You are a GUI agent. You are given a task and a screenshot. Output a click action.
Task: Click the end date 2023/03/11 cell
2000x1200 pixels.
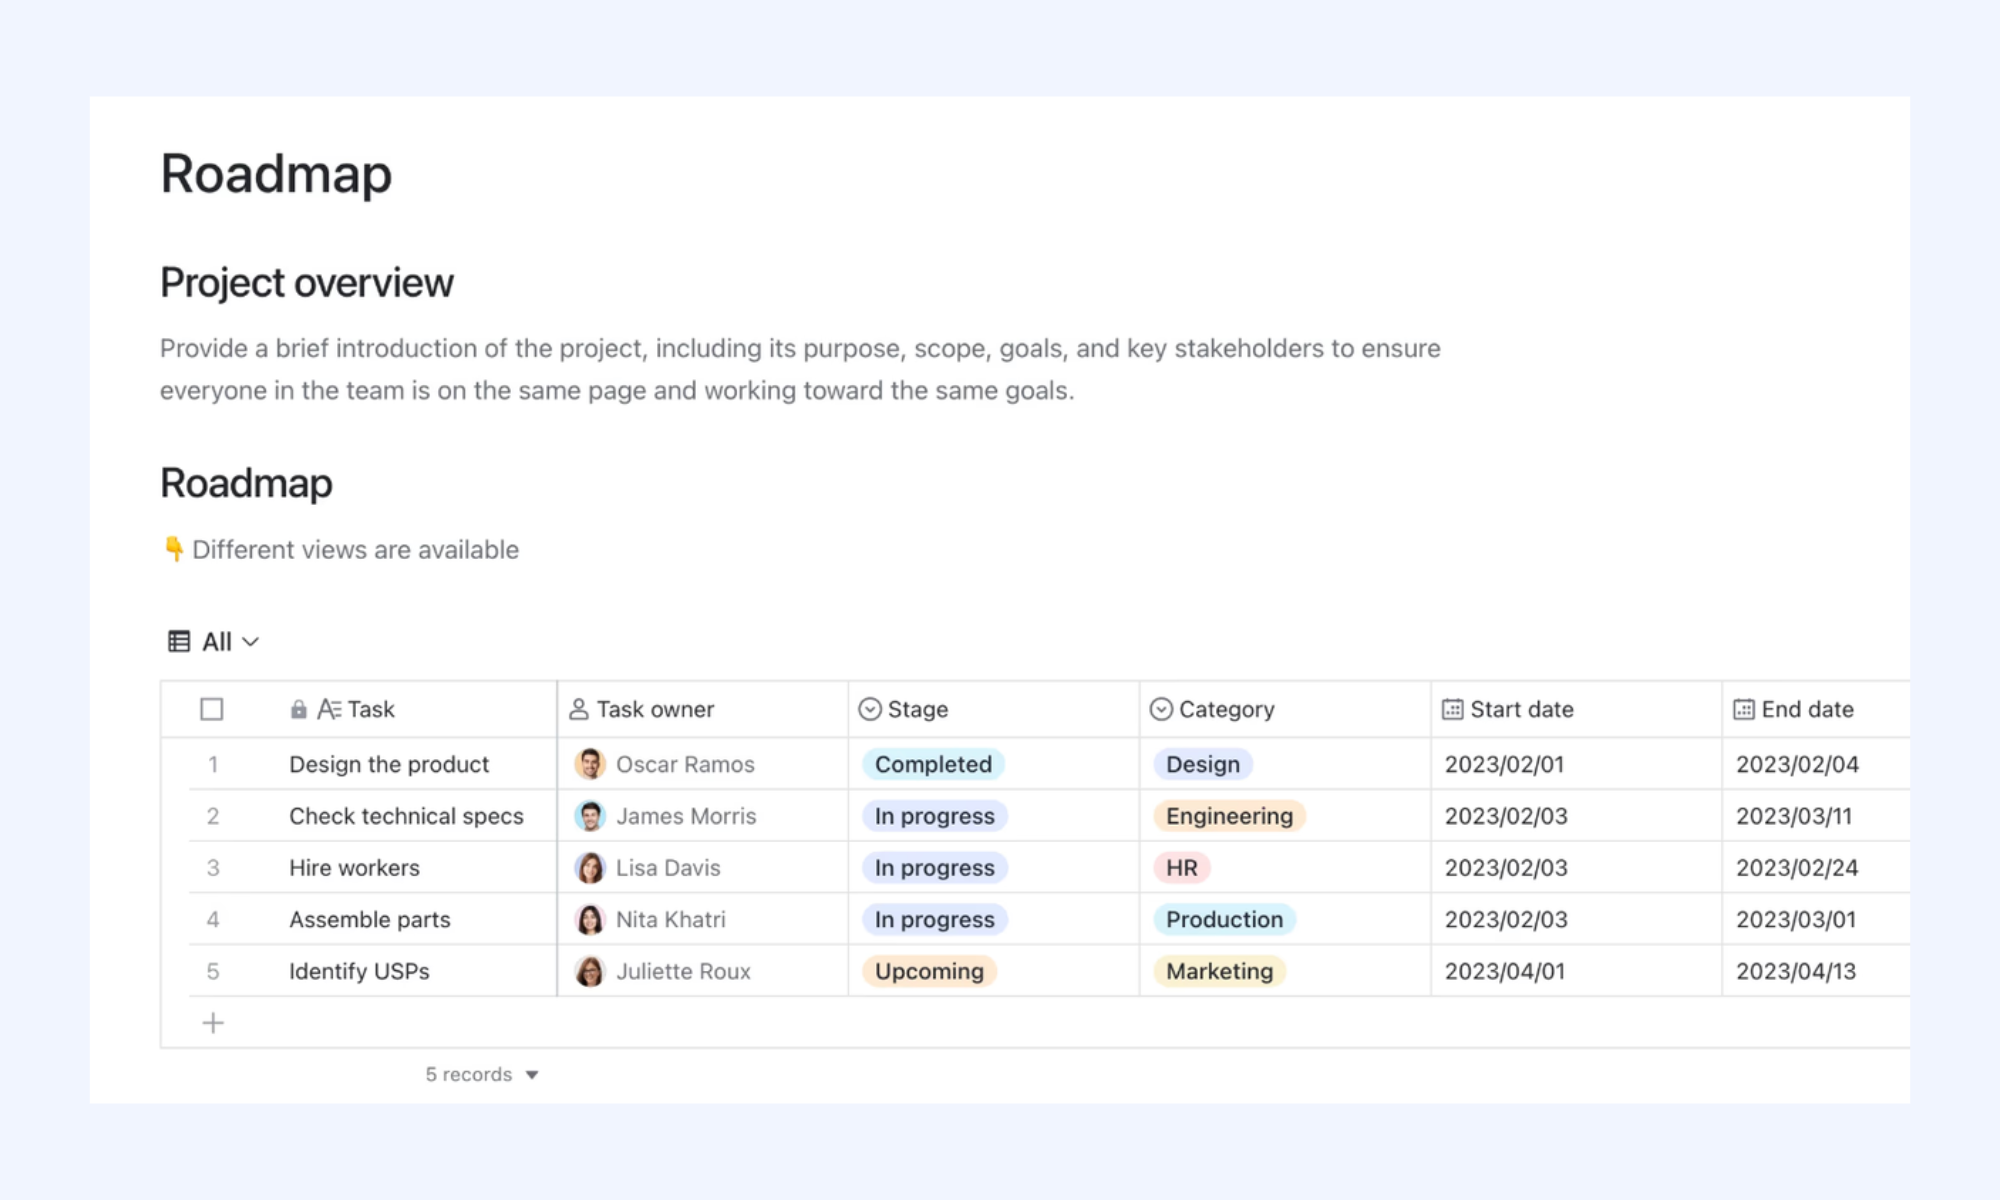click(x=1815, y=816)
